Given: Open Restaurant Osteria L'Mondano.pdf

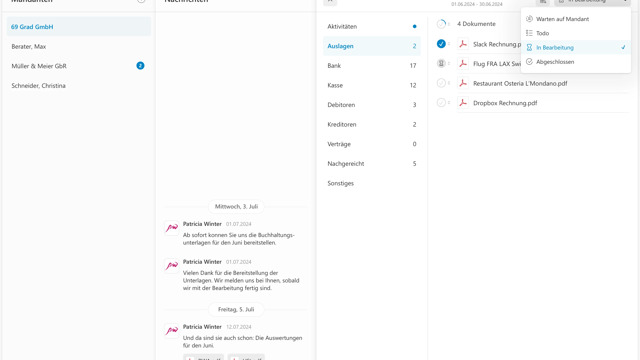Looking at the screenshot, I should tap(520, 83).
